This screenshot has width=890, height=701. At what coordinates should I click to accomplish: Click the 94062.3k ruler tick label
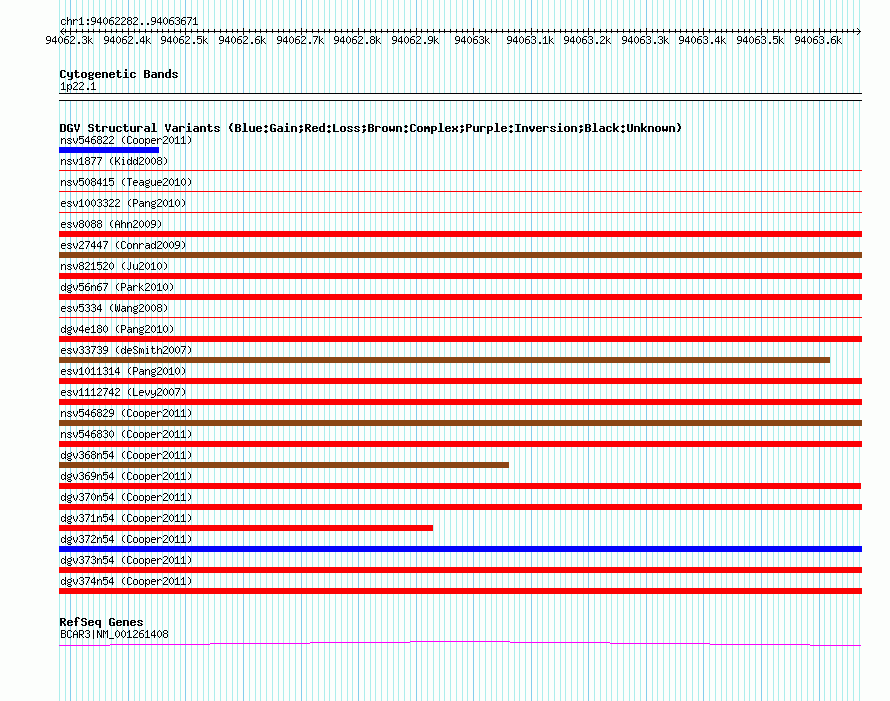69,40
